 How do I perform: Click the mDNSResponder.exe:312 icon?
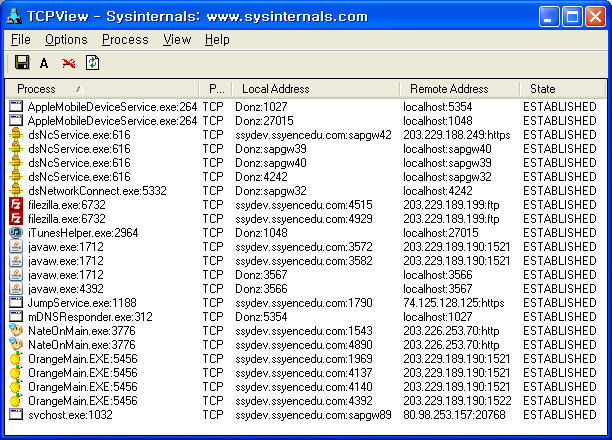tap(16, 316)
